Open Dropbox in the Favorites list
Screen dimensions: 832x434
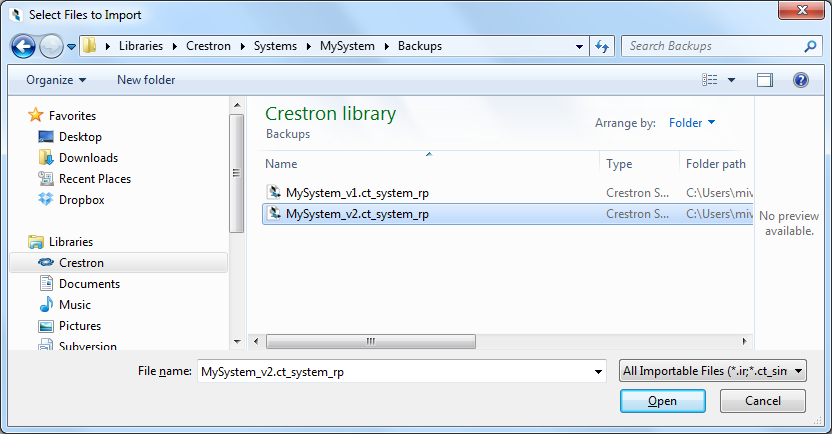pyautogui.click(x=82, y=200)
